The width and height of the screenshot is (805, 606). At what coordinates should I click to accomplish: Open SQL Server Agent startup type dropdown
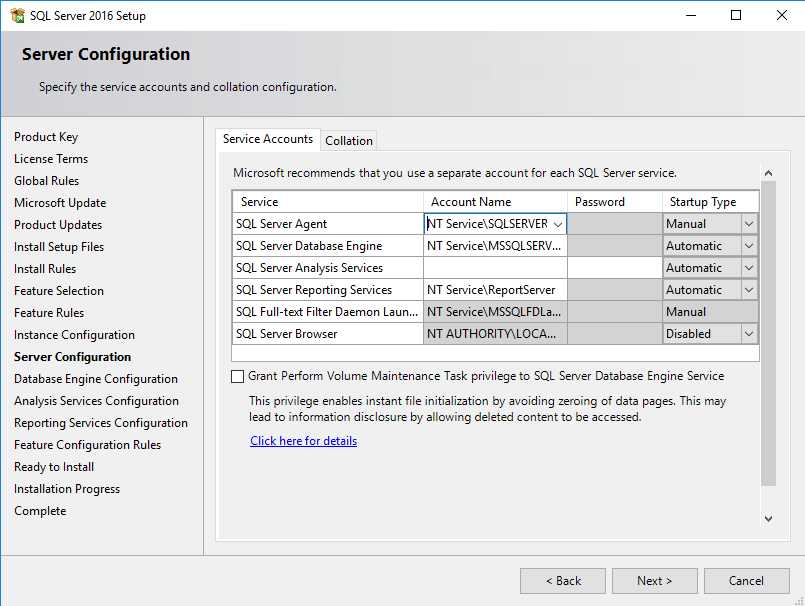tap(749, 224)
